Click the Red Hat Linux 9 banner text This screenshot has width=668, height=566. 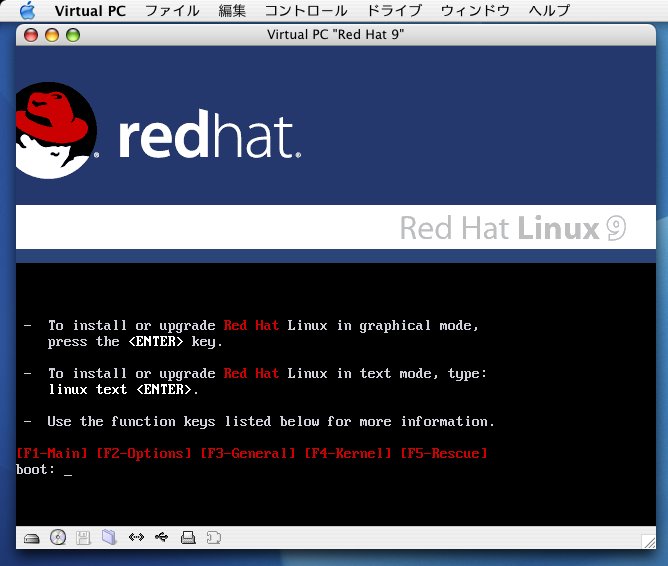[x=513, y=228]
